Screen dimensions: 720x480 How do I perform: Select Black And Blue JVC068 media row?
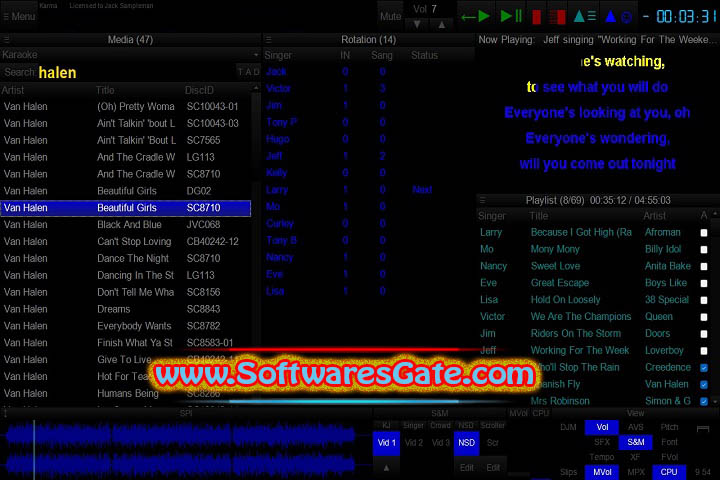(126, 225)
